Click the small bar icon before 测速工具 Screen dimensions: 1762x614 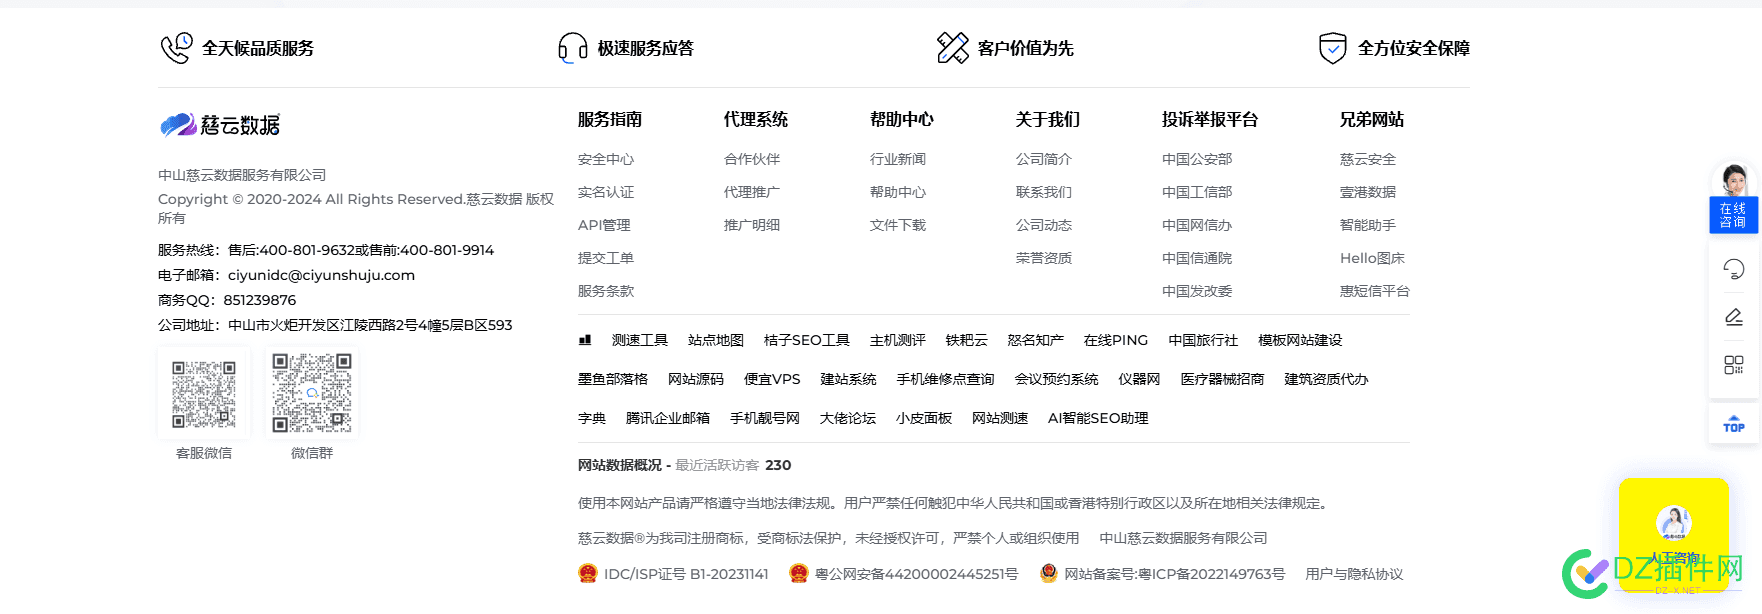pyautogui.click(x=585, y=340)
